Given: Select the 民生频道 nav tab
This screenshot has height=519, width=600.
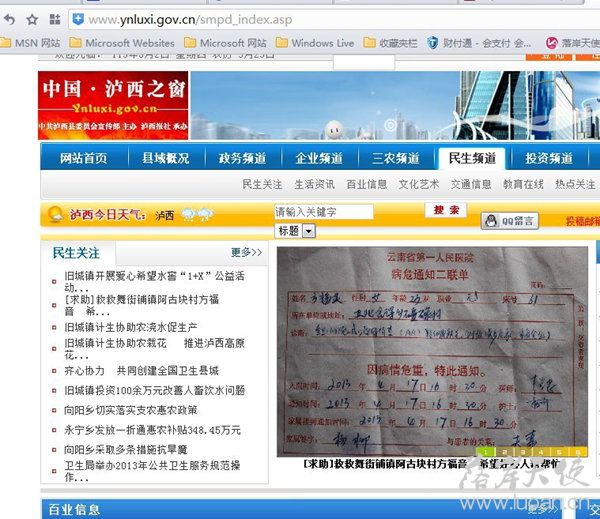Looking at the screenshot, I should click(472, 158).
